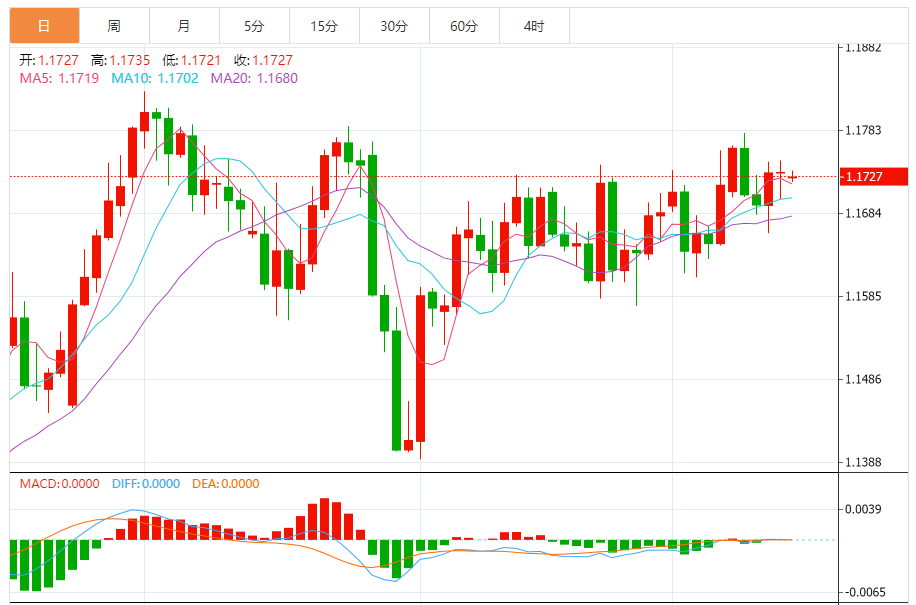Click the MA10: 1.1702 indicator label

155,78
